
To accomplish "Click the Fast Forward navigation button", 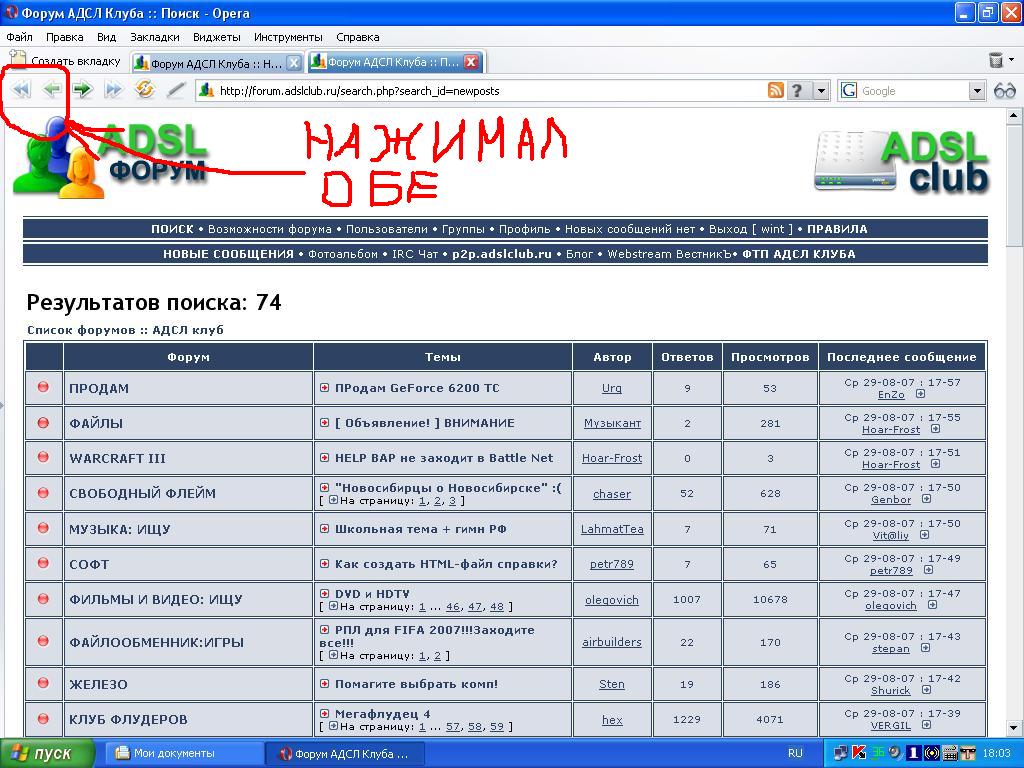I will [113, 90].
